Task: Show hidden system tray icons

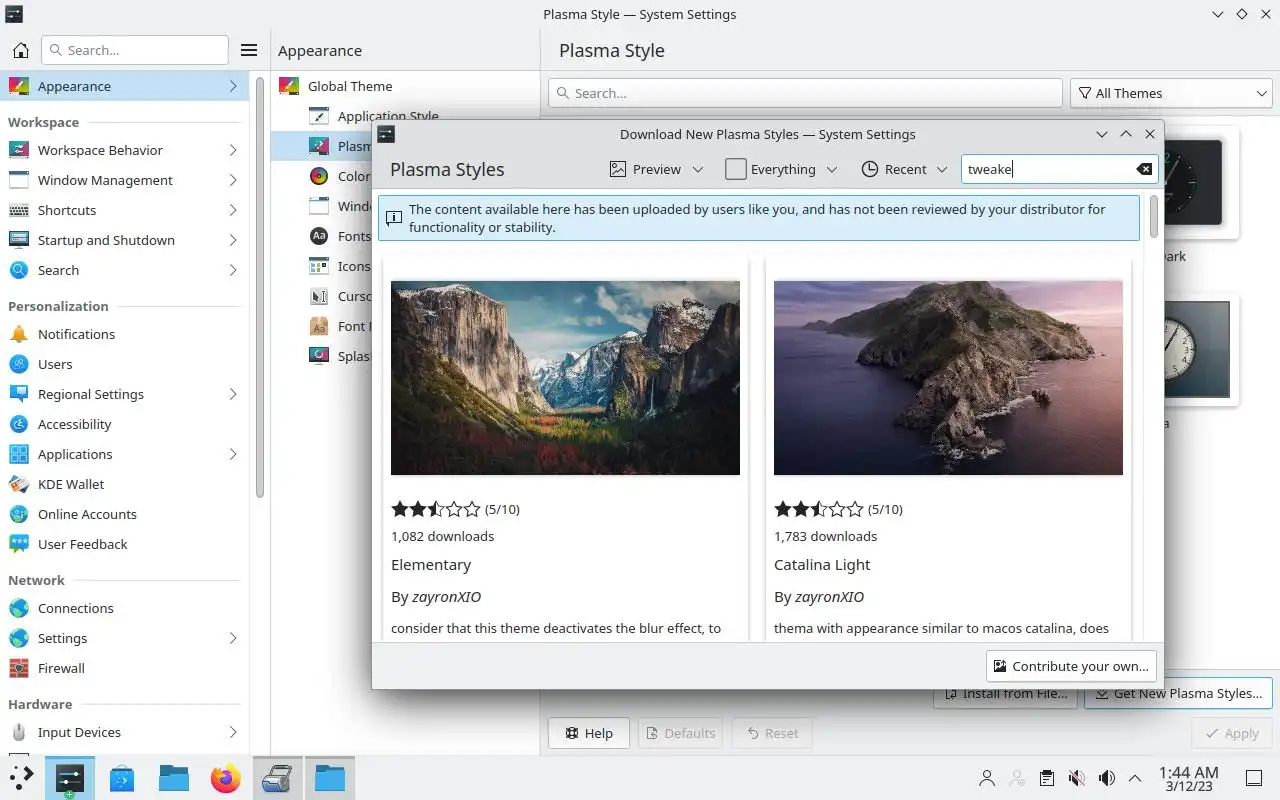Action: coord(1135,778)
